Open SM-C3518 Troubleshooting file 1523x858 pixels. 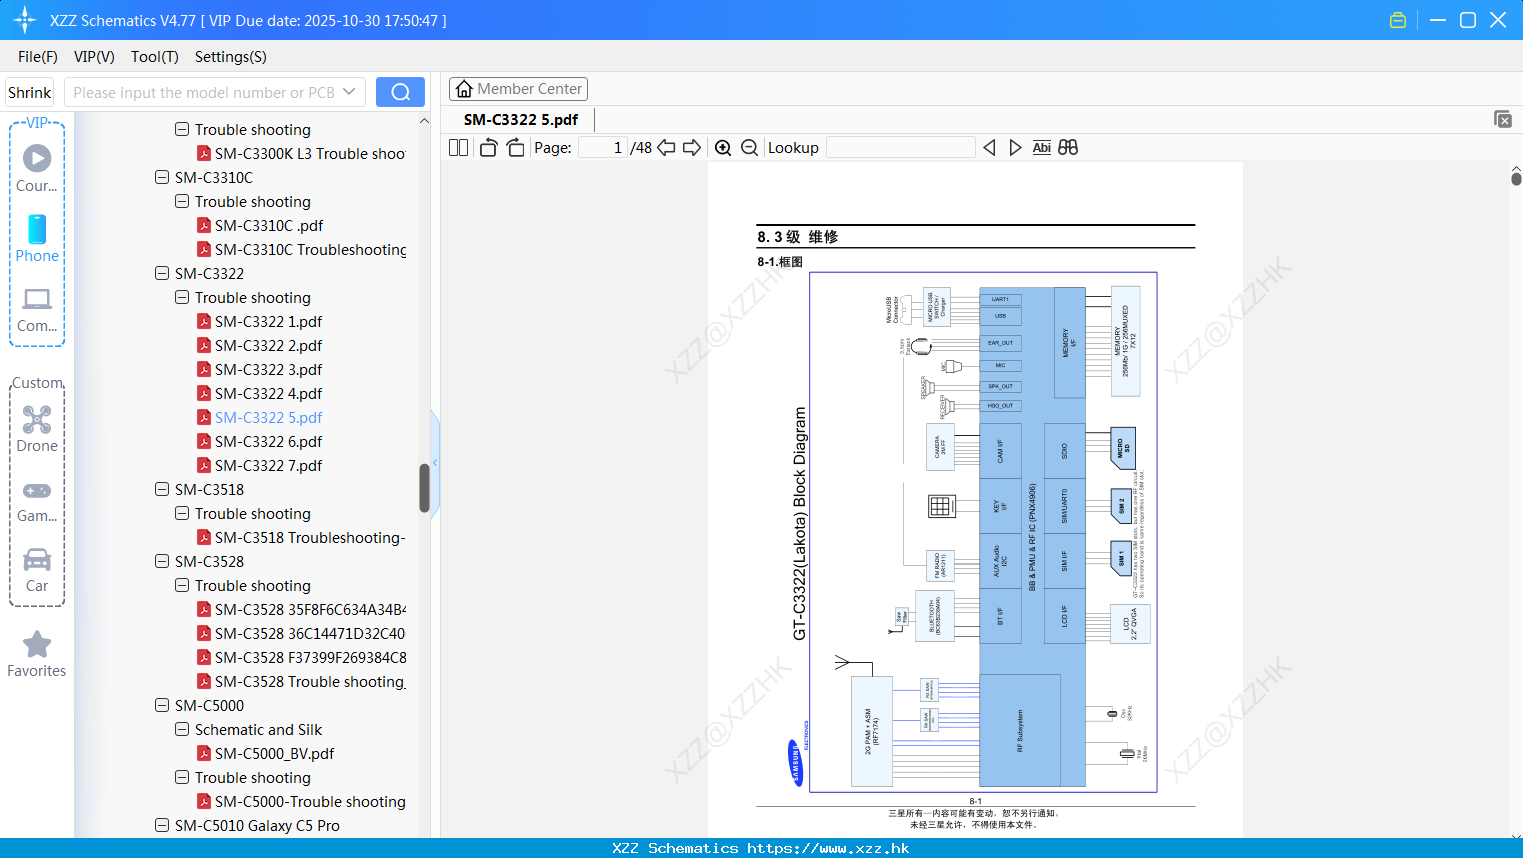pos(301,537)
